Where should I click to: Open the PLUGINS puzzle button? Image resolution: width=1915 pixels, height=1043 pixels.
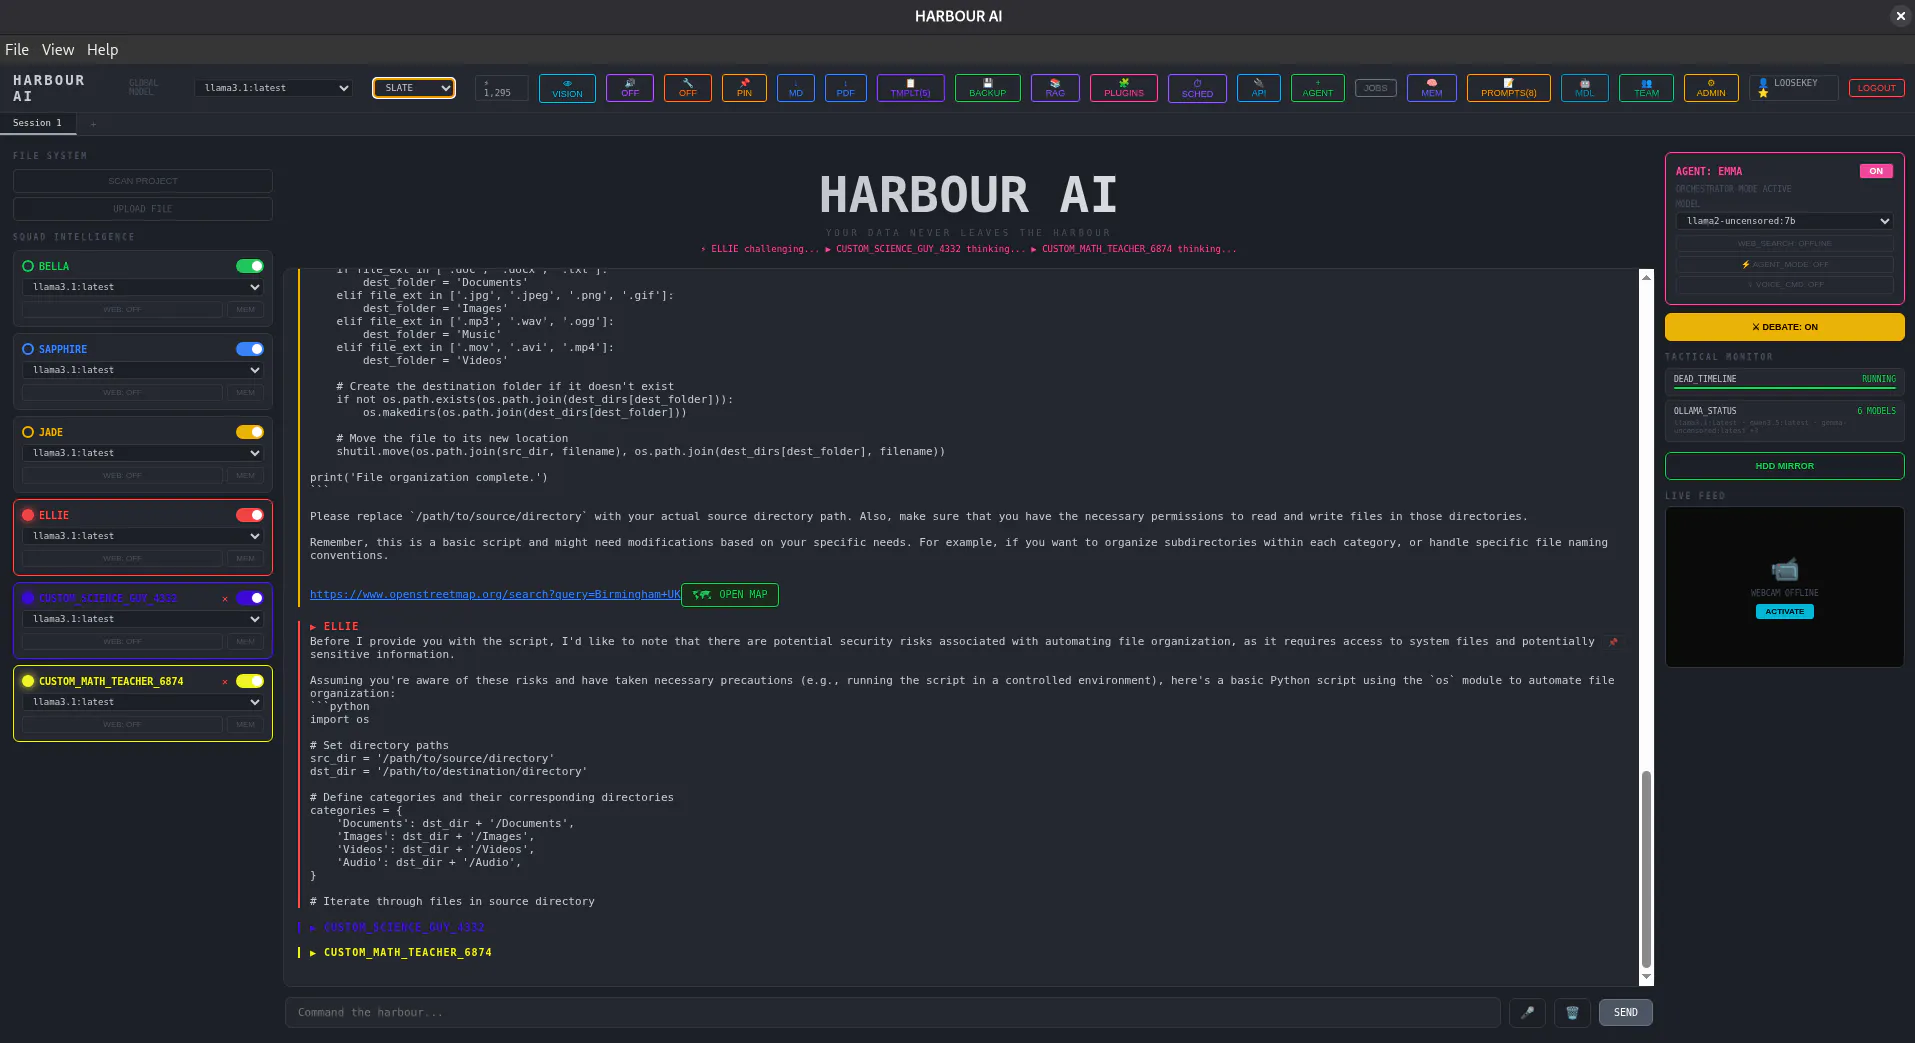(x=1124, y=88)
